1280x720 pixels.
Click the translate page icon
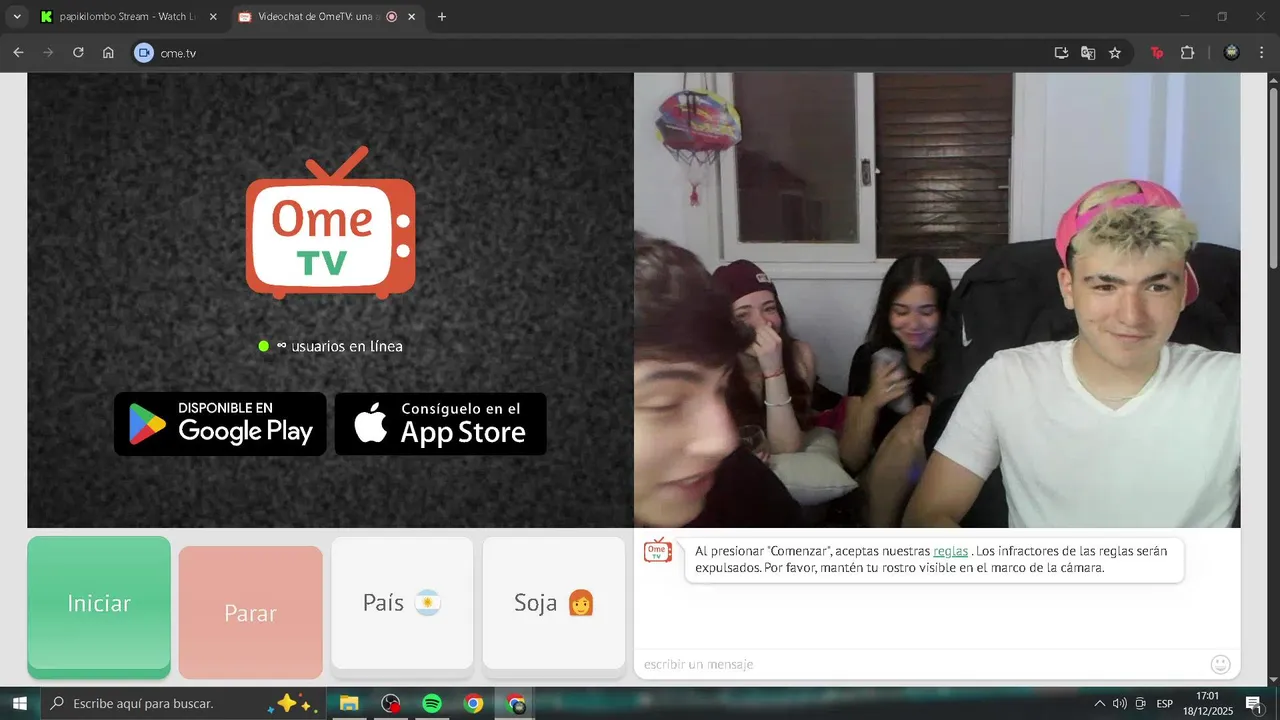click(x=1088, y=53)
